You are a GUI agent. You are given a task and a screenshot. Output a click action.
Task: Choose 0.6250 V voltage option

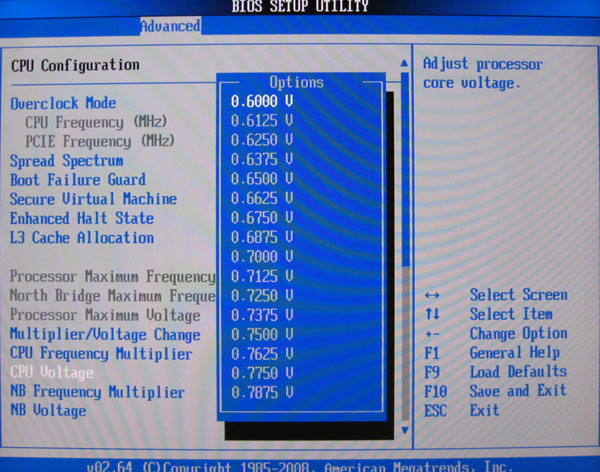pyautogui.click(x=262, y=140)
